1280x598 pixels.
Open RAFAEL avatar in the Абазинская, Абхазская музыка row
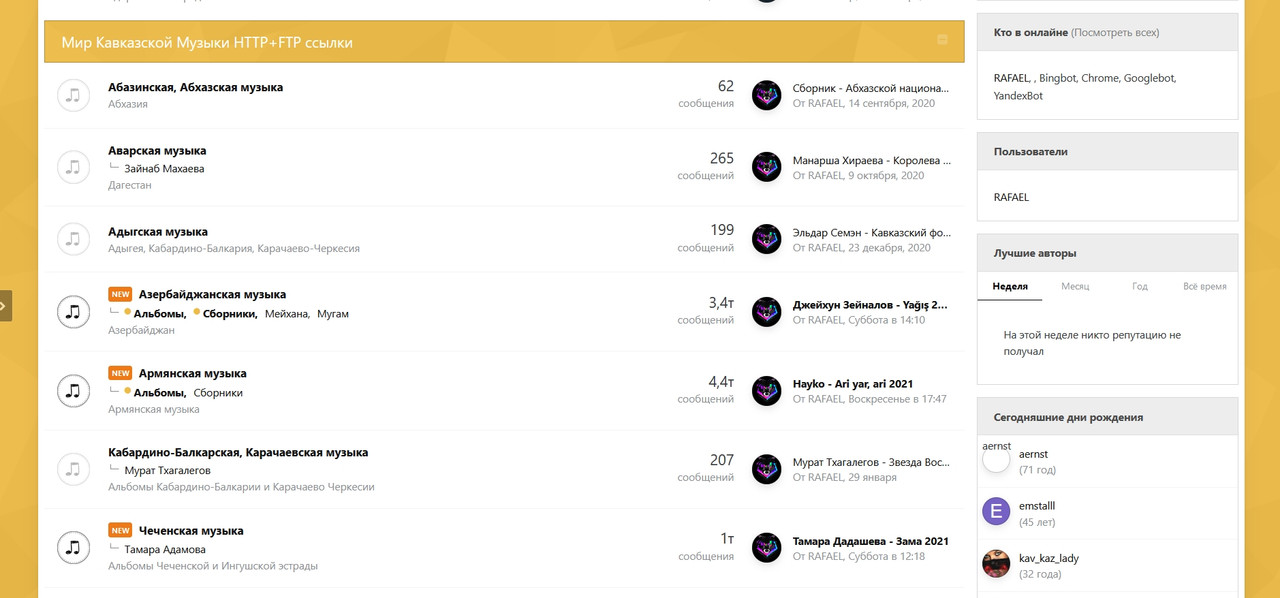(x=766, y=95)
